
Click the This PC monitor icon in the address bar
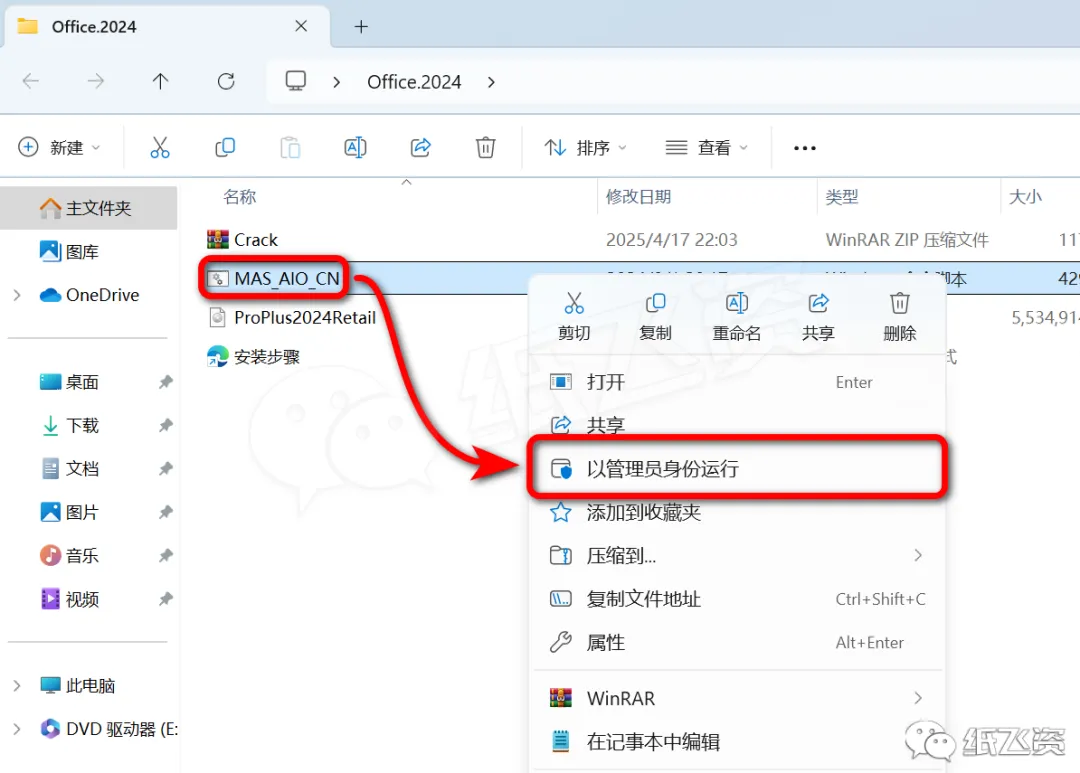coord(296,81)
